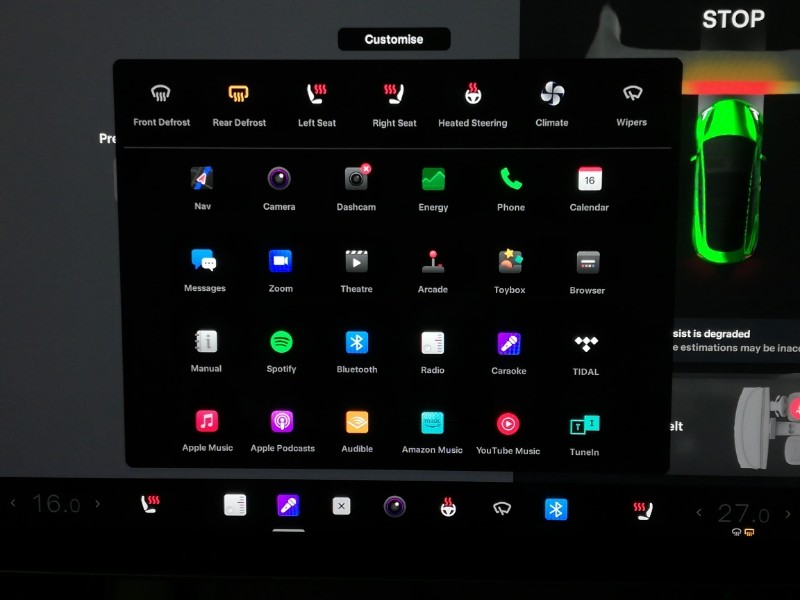Launch the Toybox app

coord(510,262)
